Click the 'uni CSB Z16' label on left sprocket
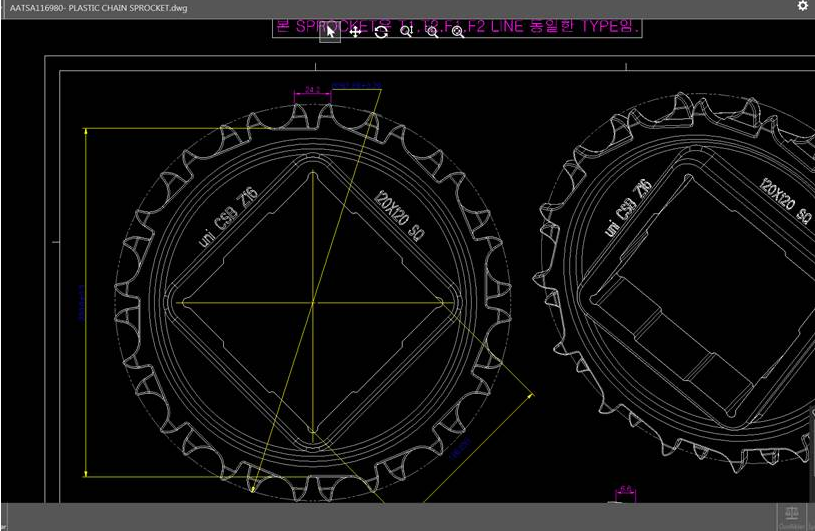The height and width of the screenshot is (531, 815). (x=228, y=217)
